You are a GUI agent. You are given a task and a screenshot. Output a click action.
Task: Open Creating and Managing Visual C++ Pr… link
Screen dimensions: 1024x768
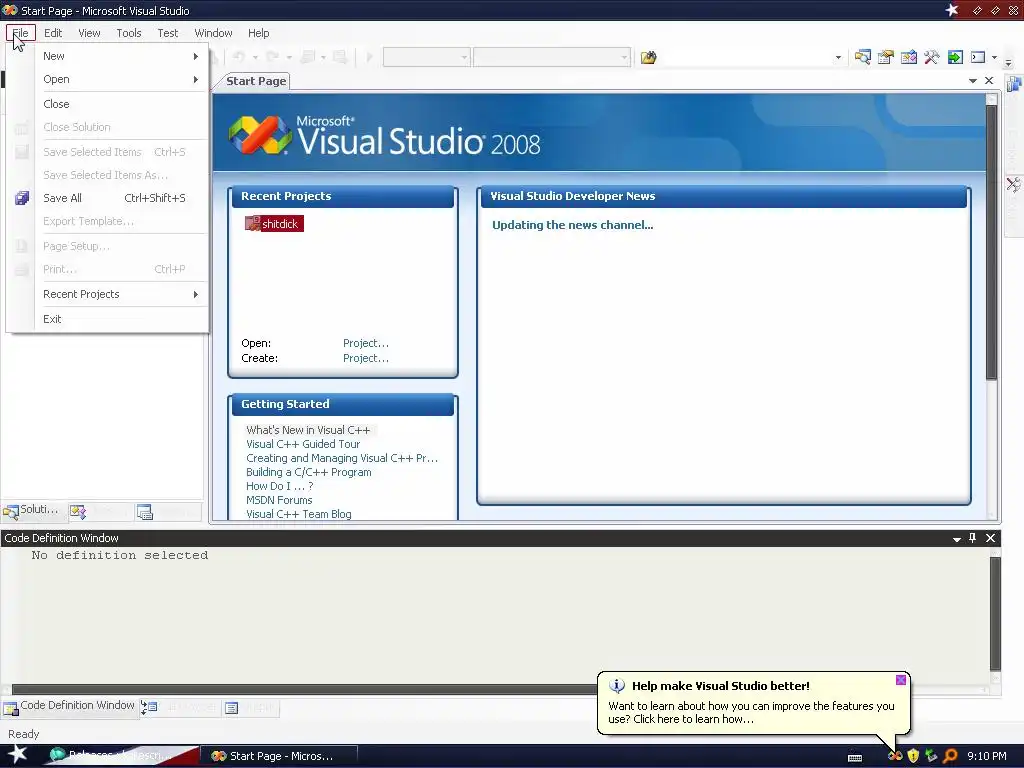tap(342, 458)
